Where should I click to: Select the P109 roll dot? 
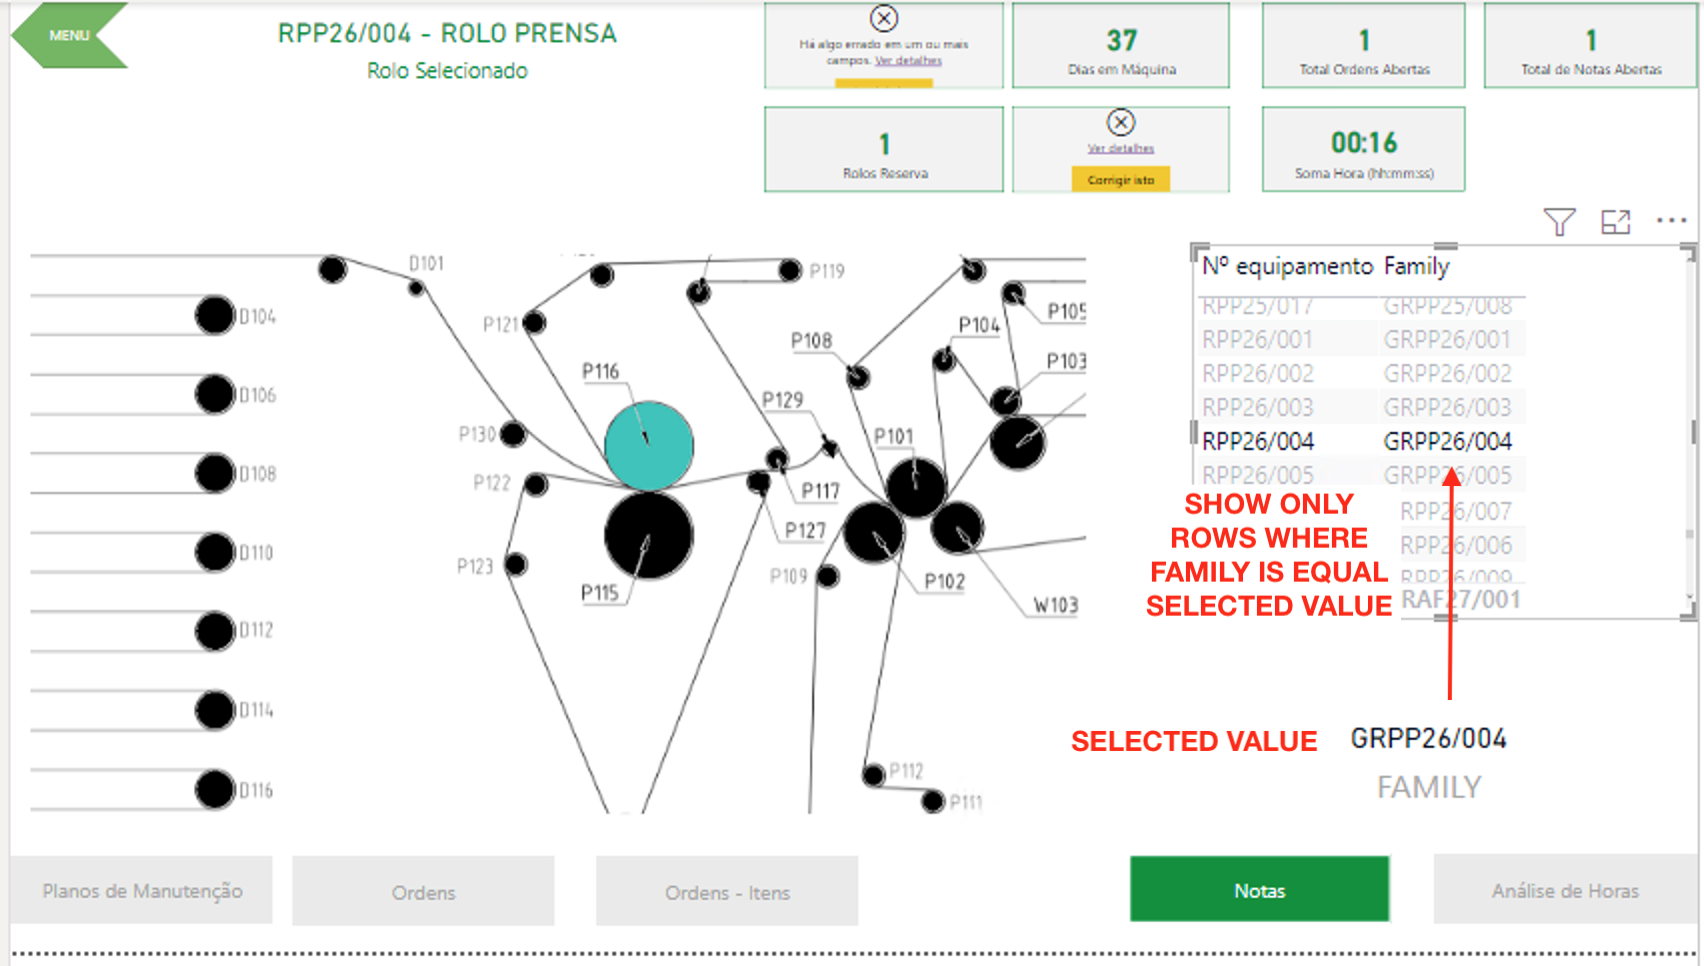click(x=827, y=577)
